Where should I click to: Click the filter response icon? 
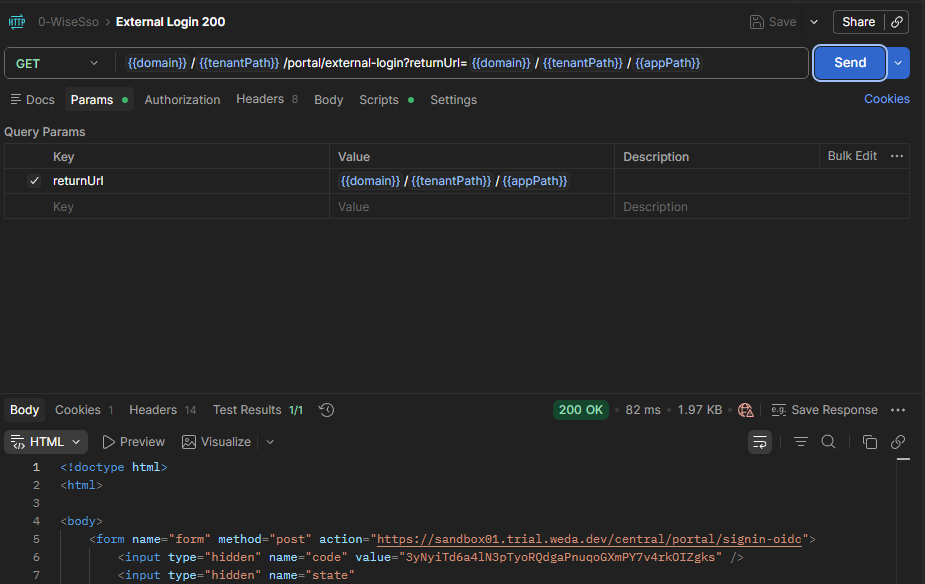click(801, 442)
